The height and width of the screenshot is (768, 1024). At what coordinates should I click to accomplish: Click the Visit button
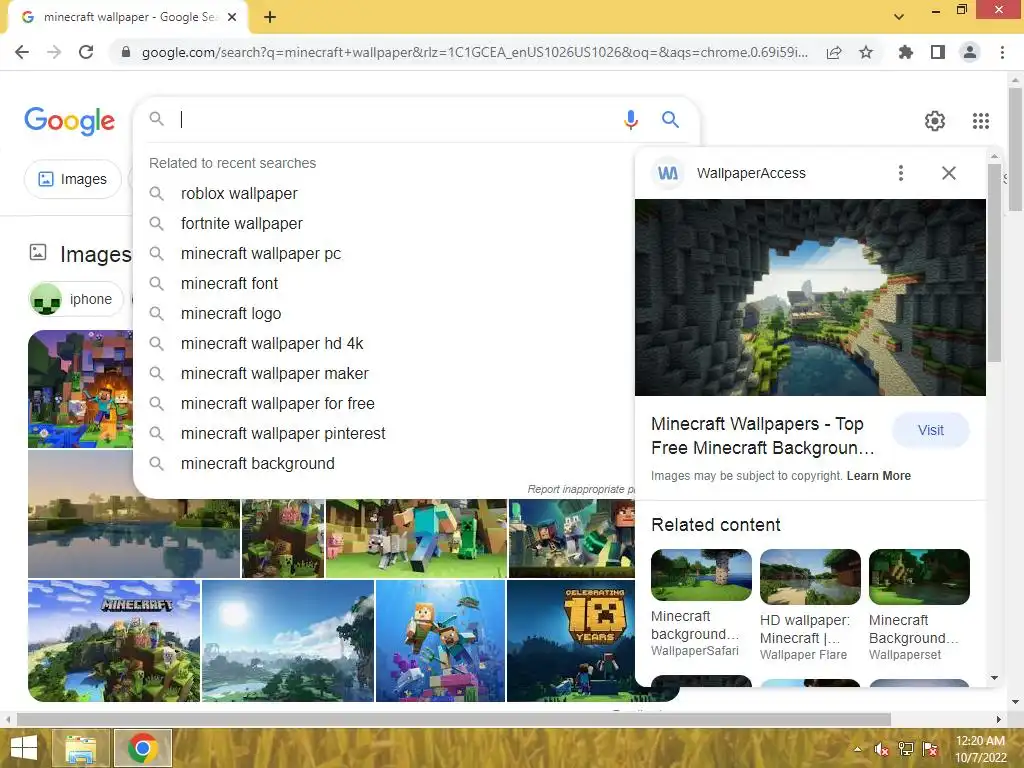point(931,430)
